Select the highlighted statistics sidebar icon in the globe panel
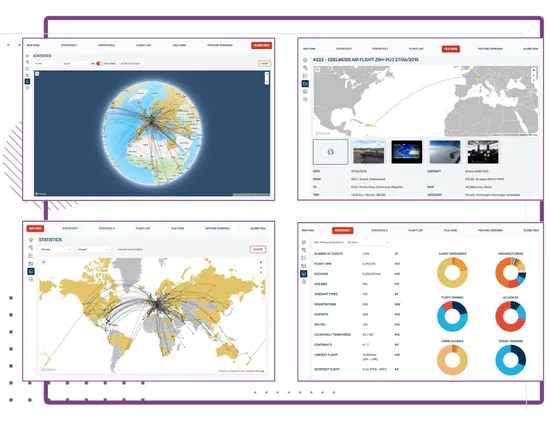Image resolution: width=550 pixels, height=427 pixels. 27,81
